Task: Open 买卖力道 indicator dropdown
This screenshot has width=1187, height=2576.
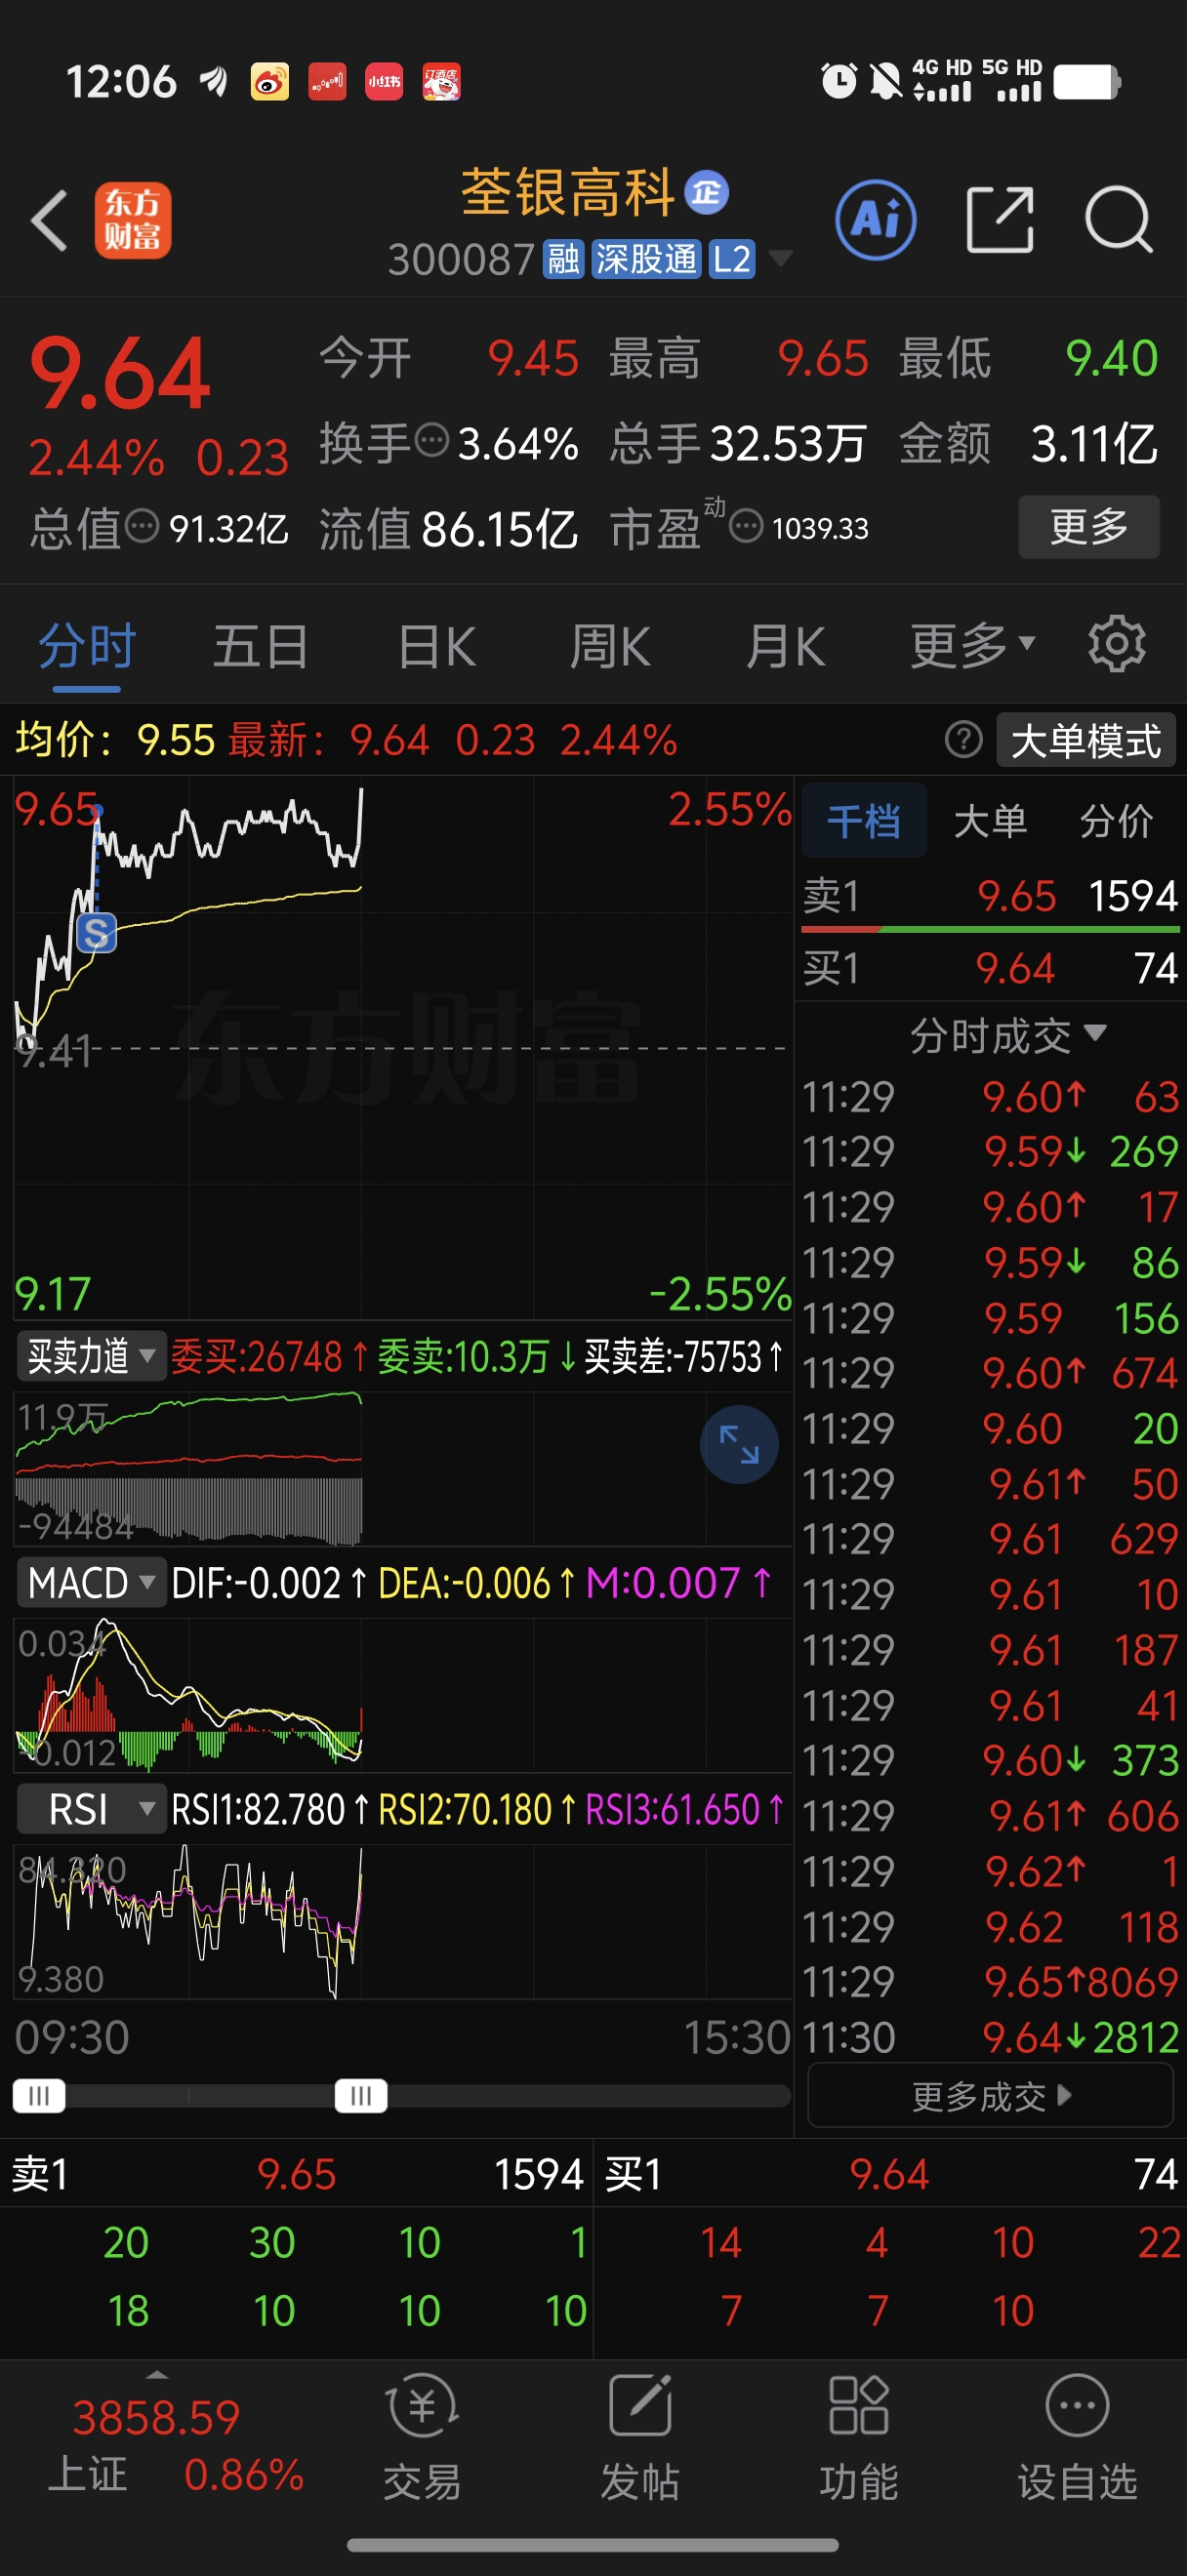Action: [91, 1356]
